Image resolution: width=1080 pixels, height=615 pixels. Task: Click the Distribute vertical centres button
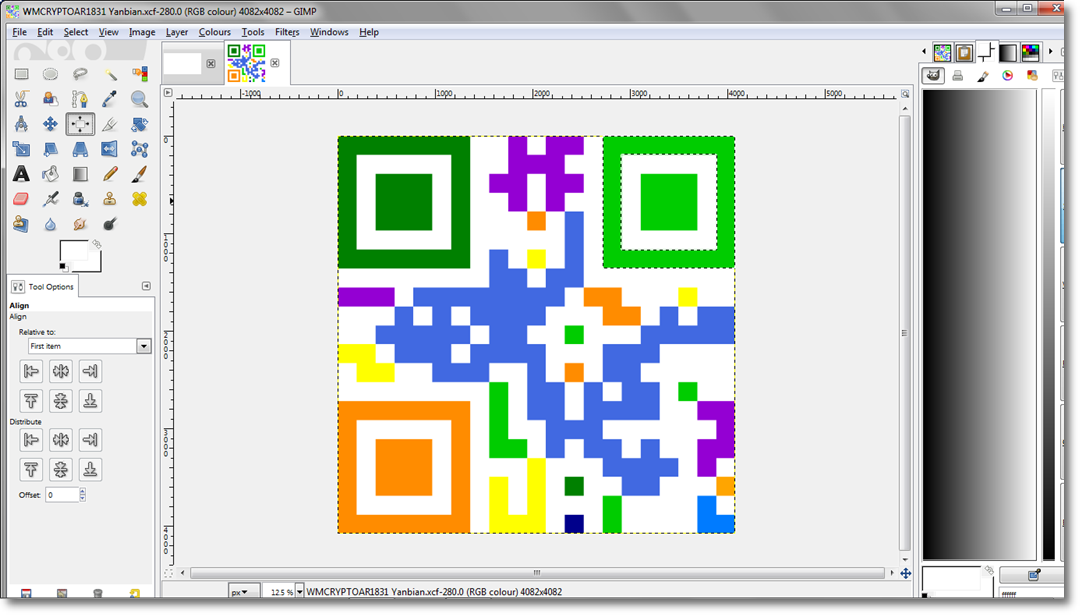(x=61, y=470)
